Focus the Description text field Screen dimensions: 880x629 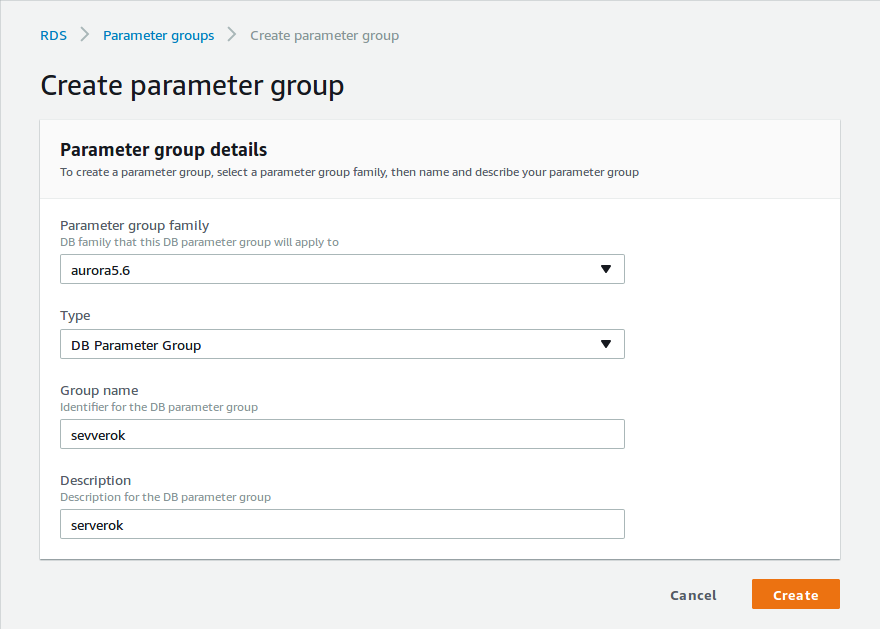342,524
